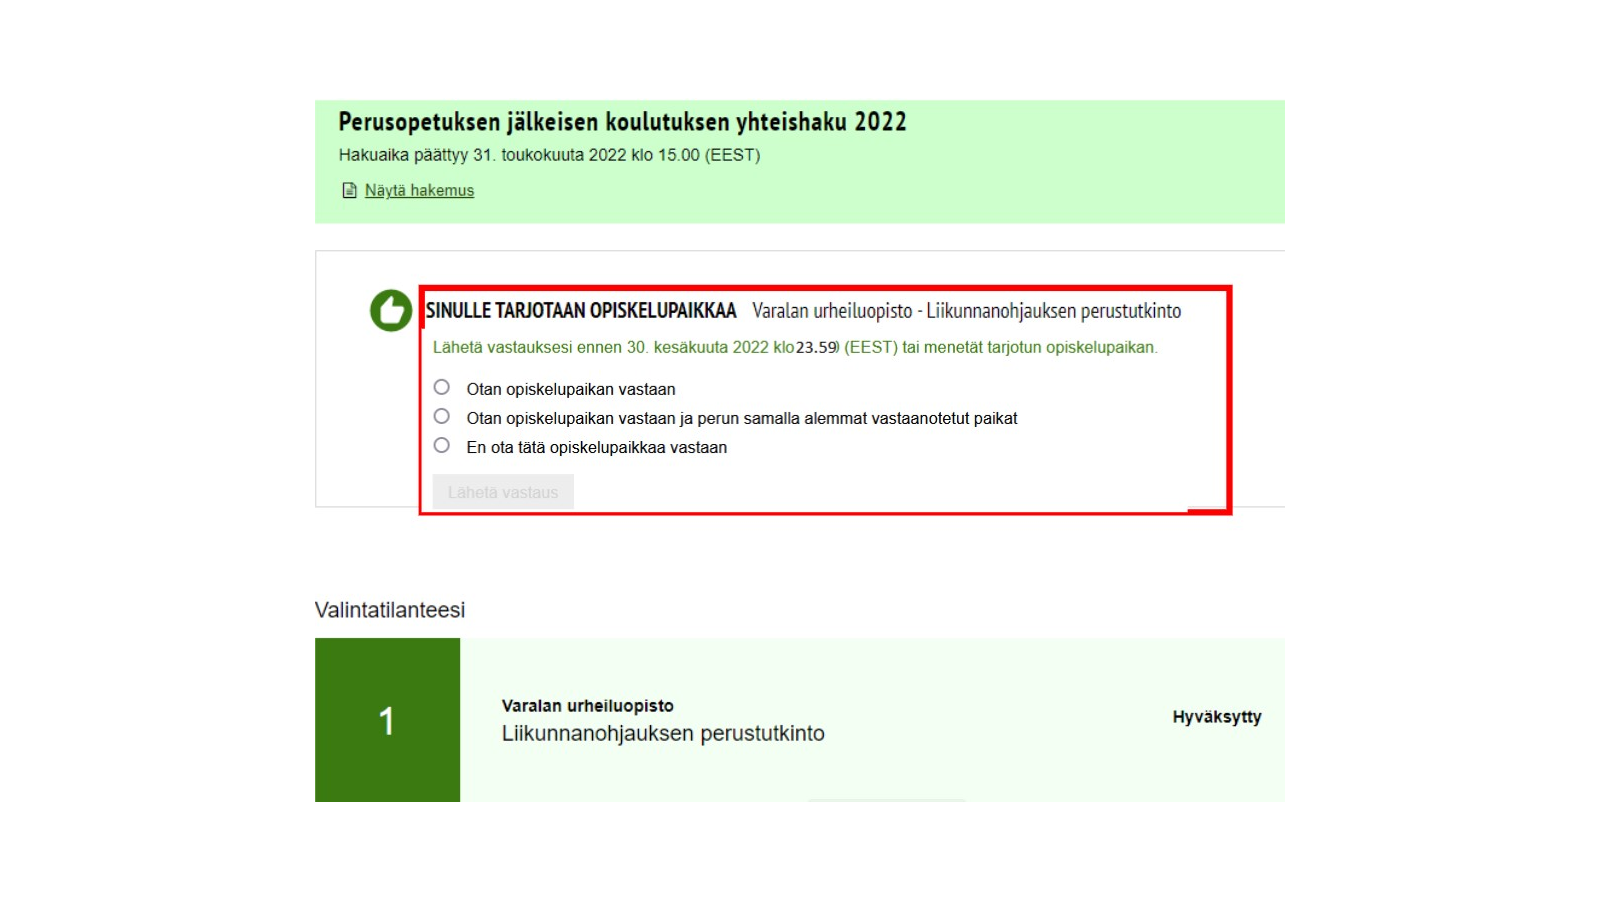Click the green thumbs-up icon
This screenshot has height=900, width=1600.
(x=391, y=311)
